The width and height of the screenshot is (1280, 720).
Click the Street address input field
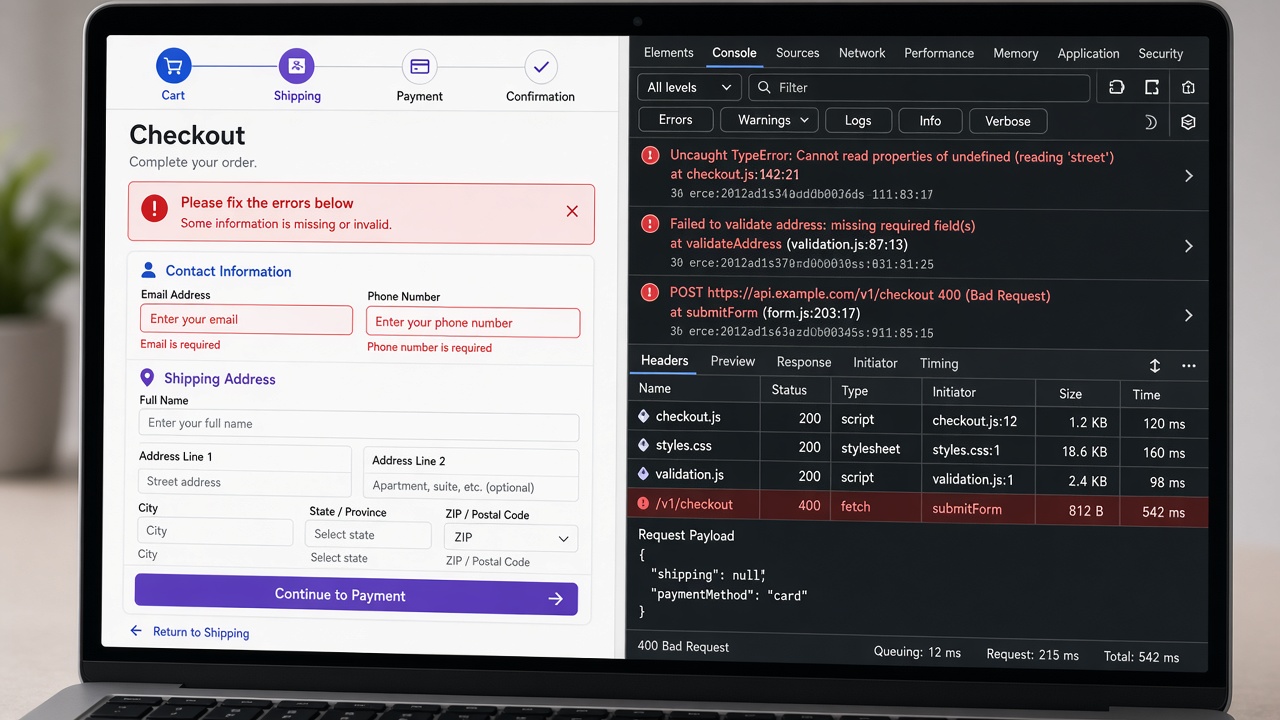click(245, 482)
